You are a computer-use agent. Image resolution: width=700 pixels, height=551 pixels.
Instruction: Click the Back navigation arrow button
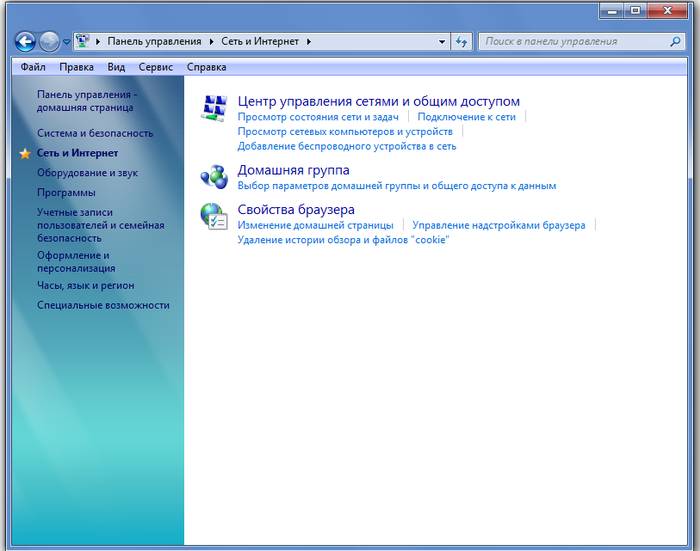click(x=25, y=42)
